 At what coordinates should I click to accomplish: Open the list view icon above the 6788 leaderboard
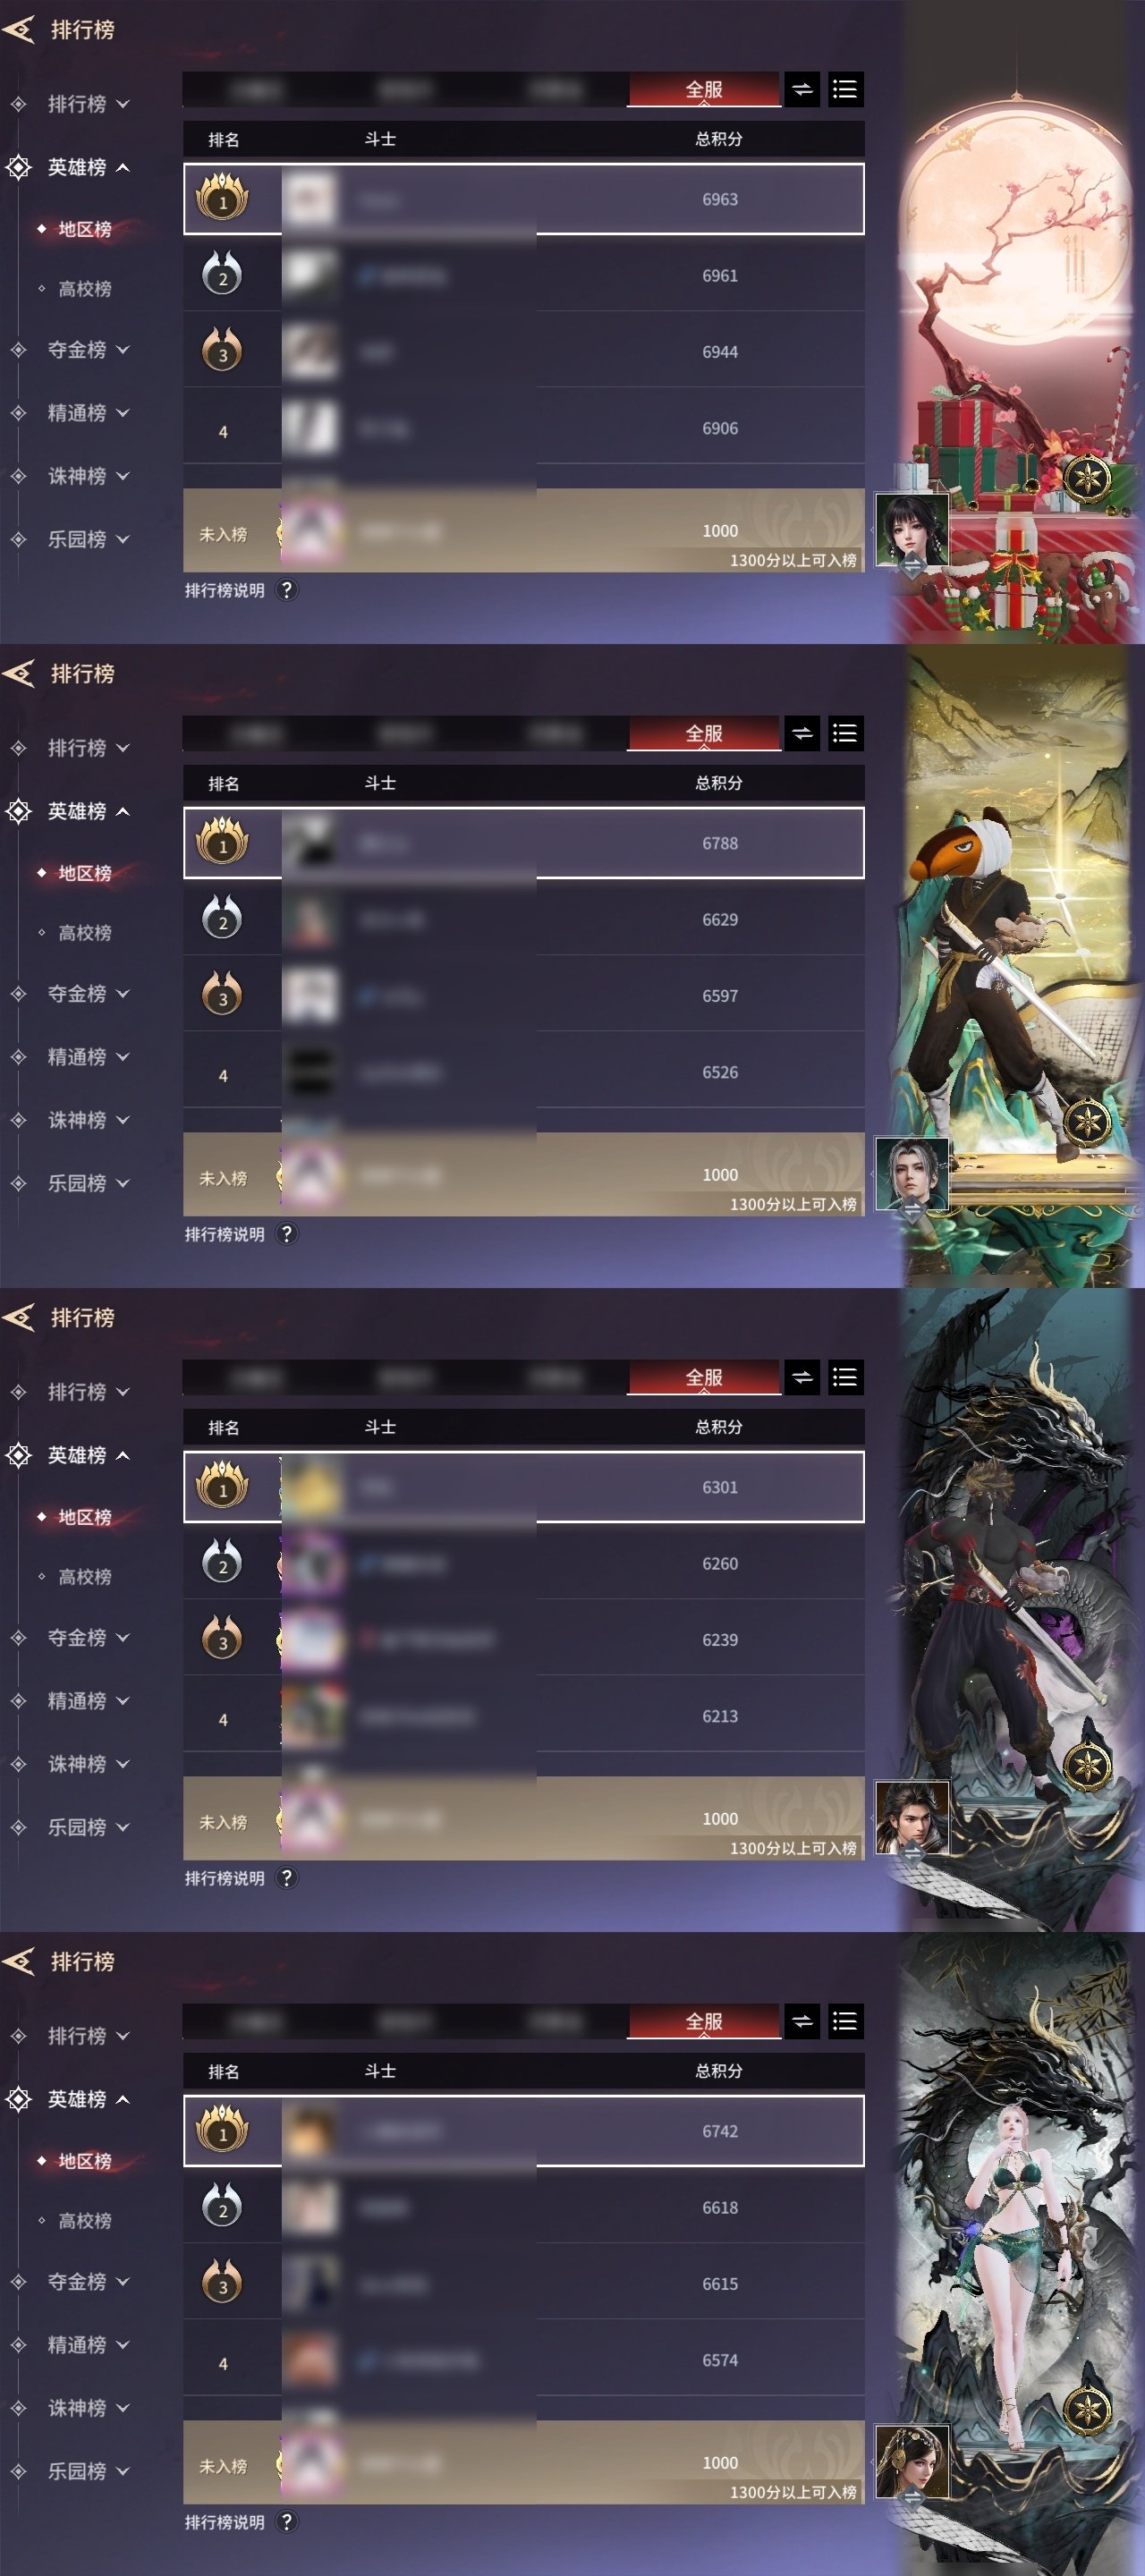[x=845, y=734]
